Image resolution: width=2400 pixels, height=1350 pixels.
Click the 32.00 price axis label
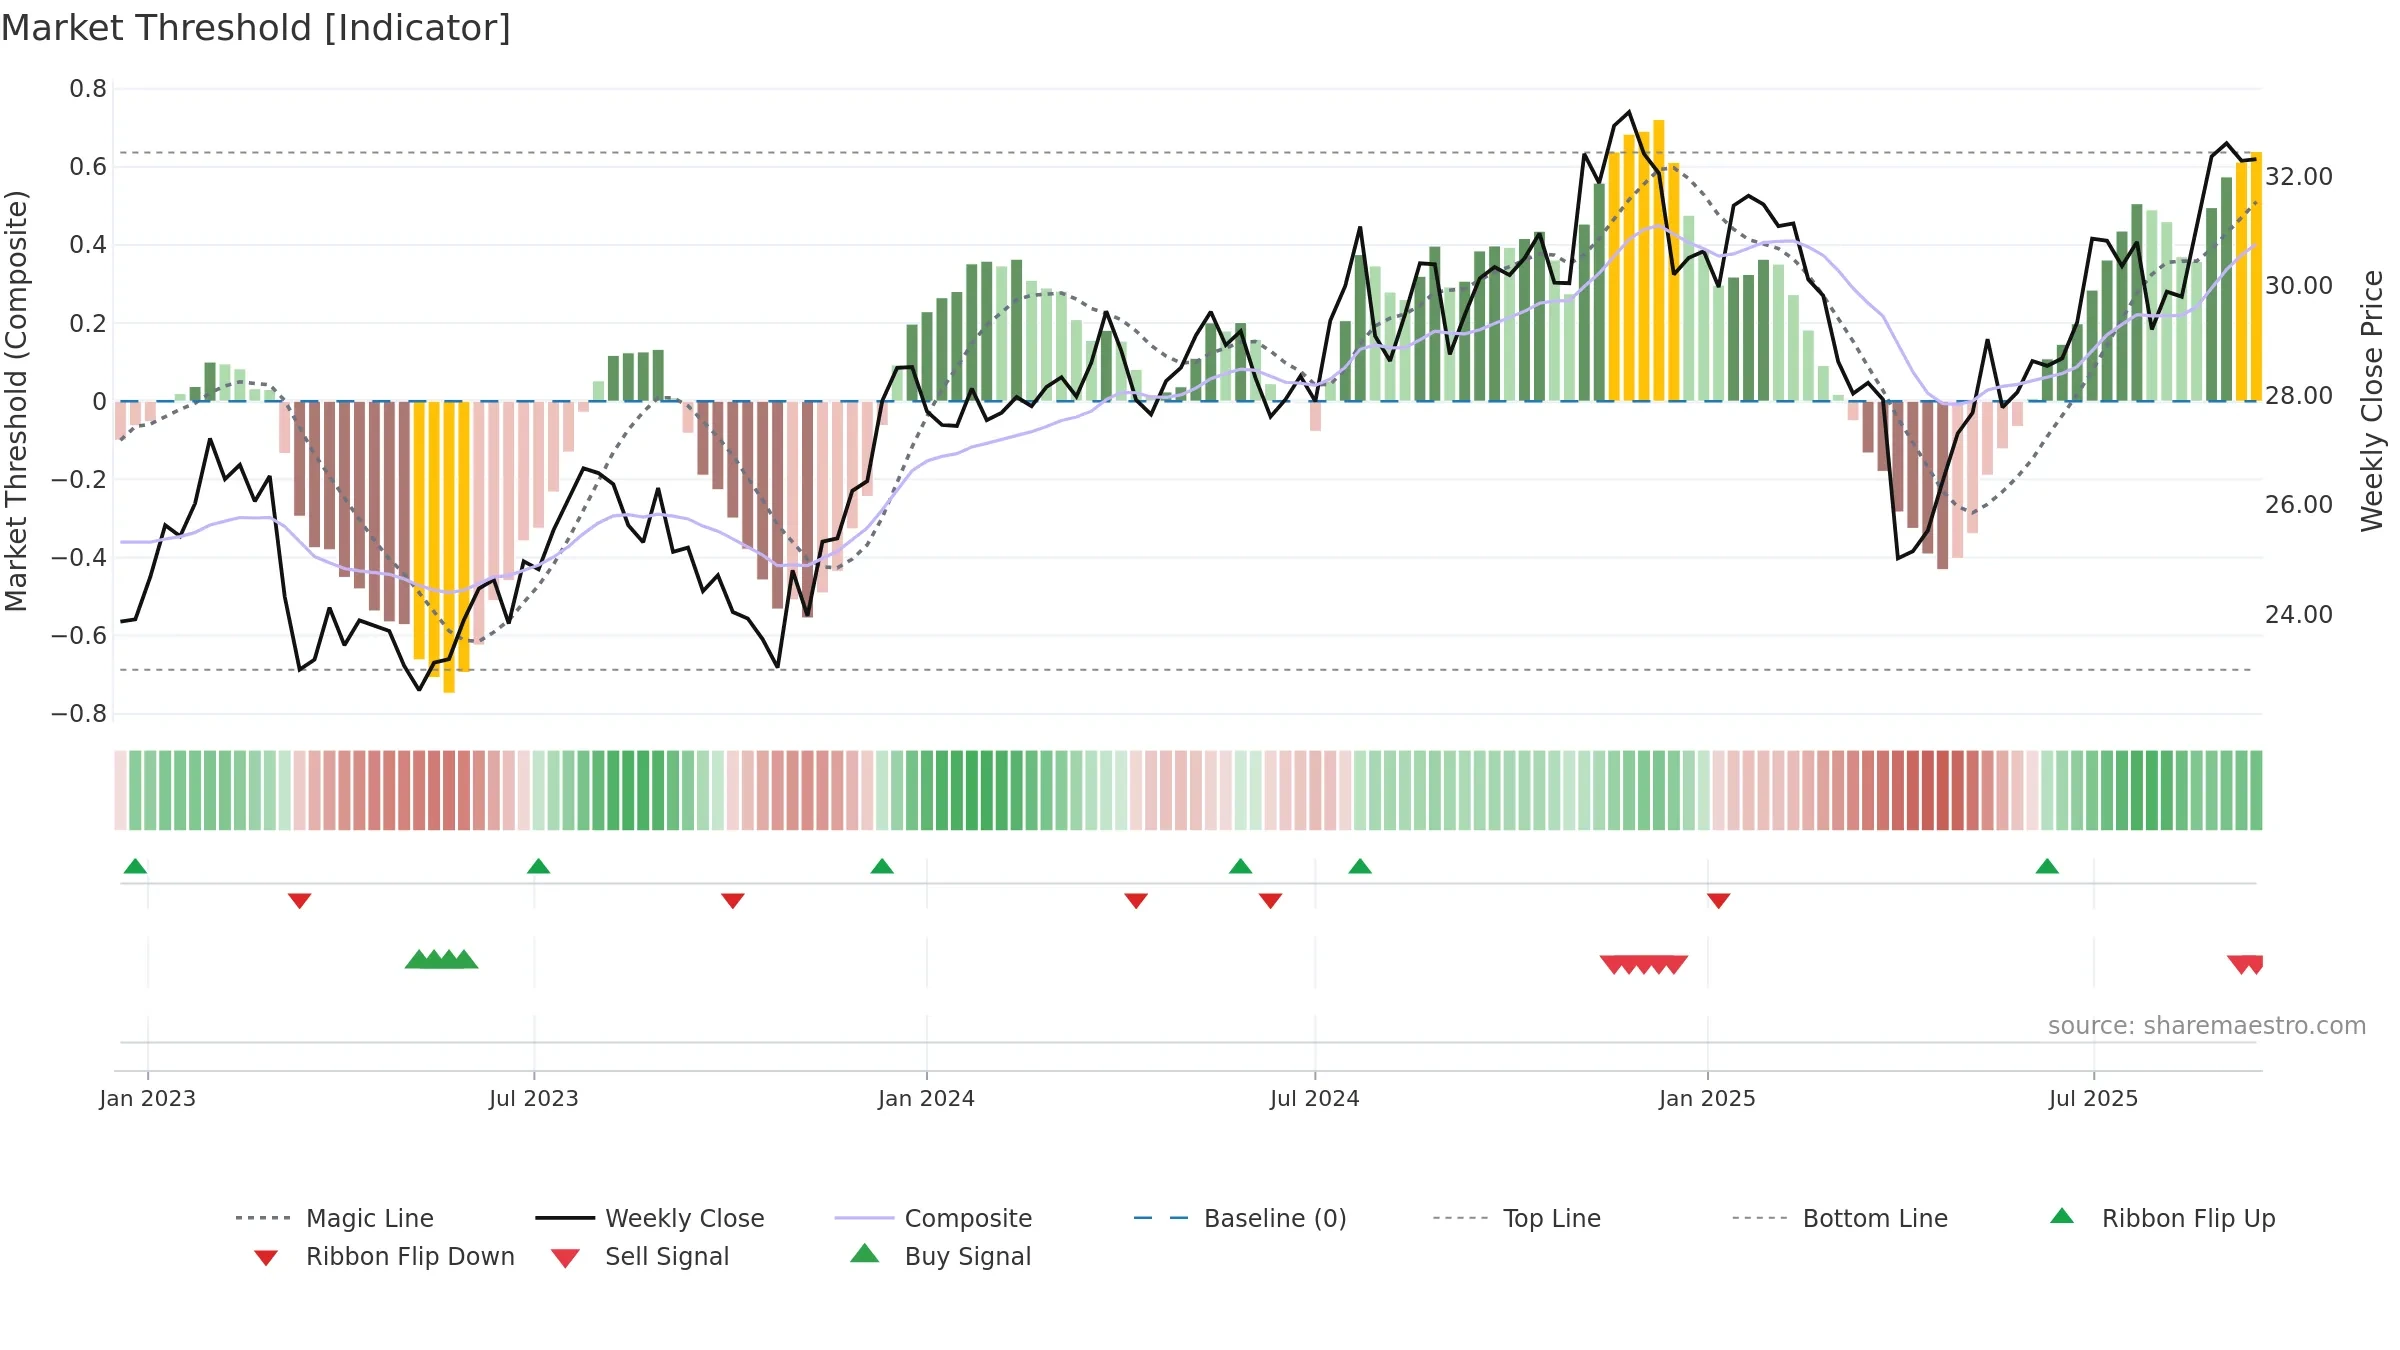(2298, 176)
